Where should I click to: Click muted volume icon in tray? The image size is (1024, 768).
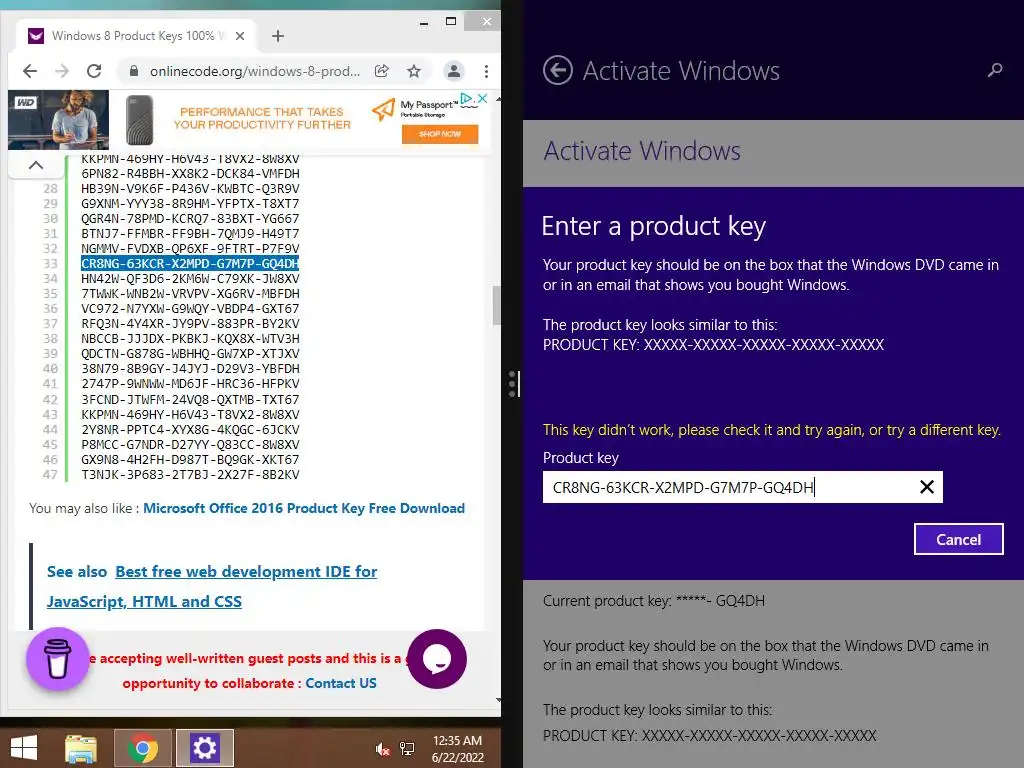point(383,749)
